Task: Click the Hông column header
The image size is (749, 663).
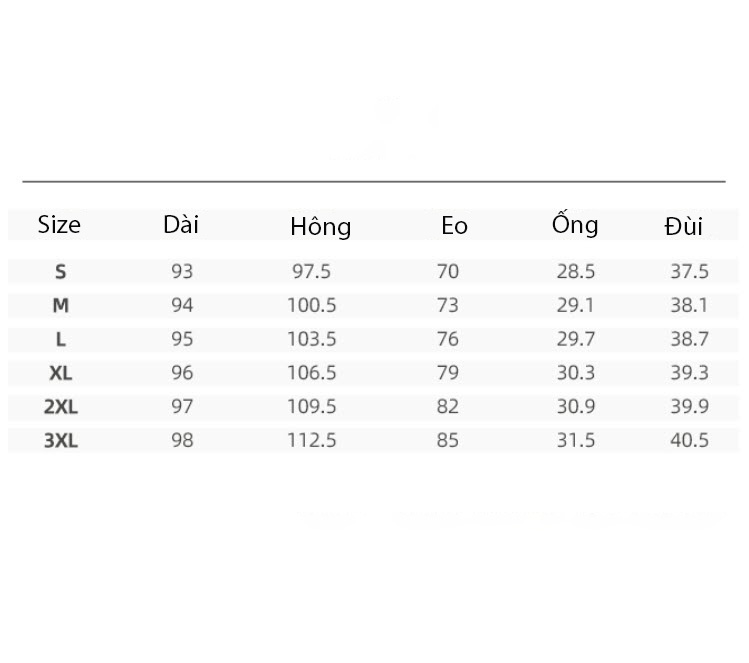Action: click(x=321, y=226)
